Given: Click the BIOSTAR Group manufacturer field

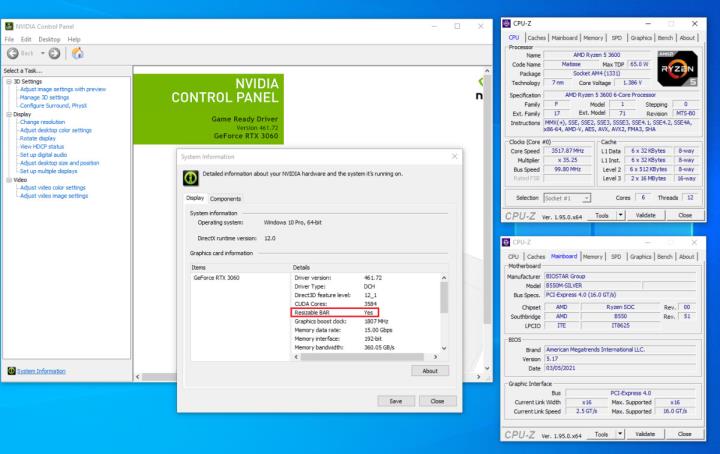Looking at the screenshot, I should (x=620, y=276).
